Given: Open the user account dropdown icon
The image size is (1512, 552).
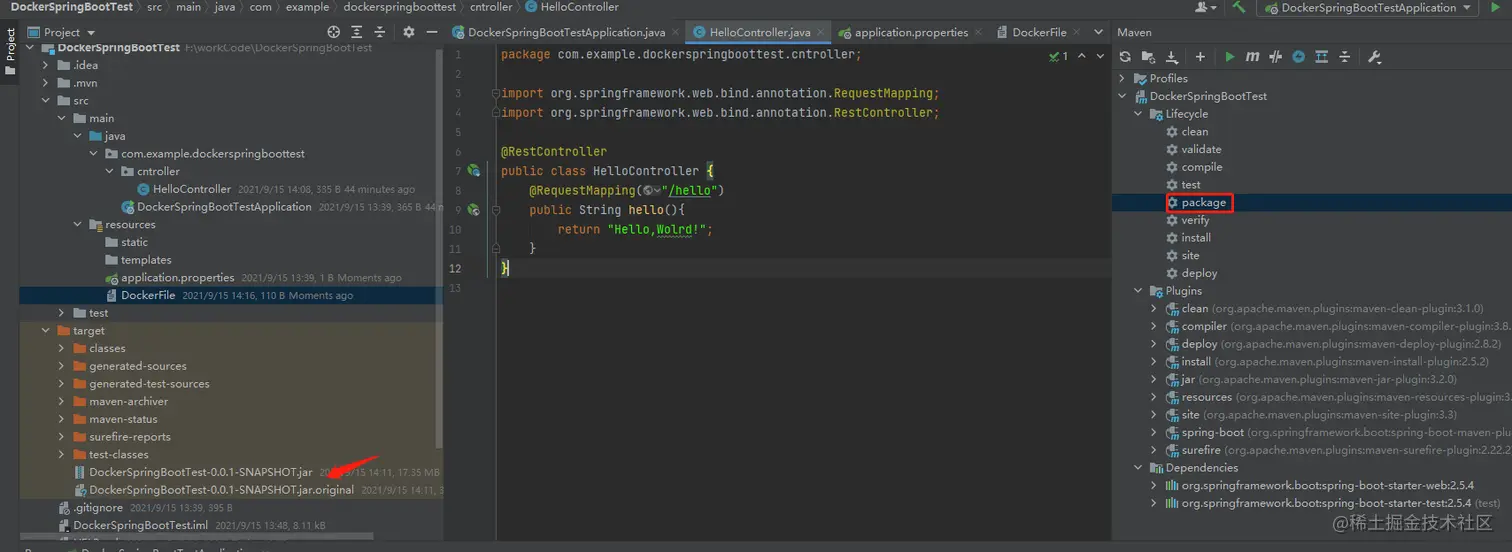Looking at the screenshot, I should pos(1206,7).
